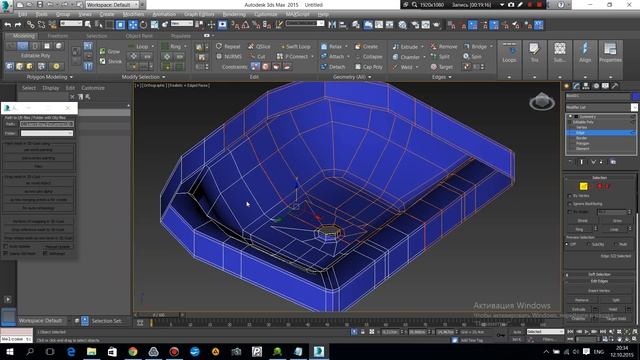This screenshot has height=360, width=640.
Task: Click the Target weld tool
Action: (442, 67)
